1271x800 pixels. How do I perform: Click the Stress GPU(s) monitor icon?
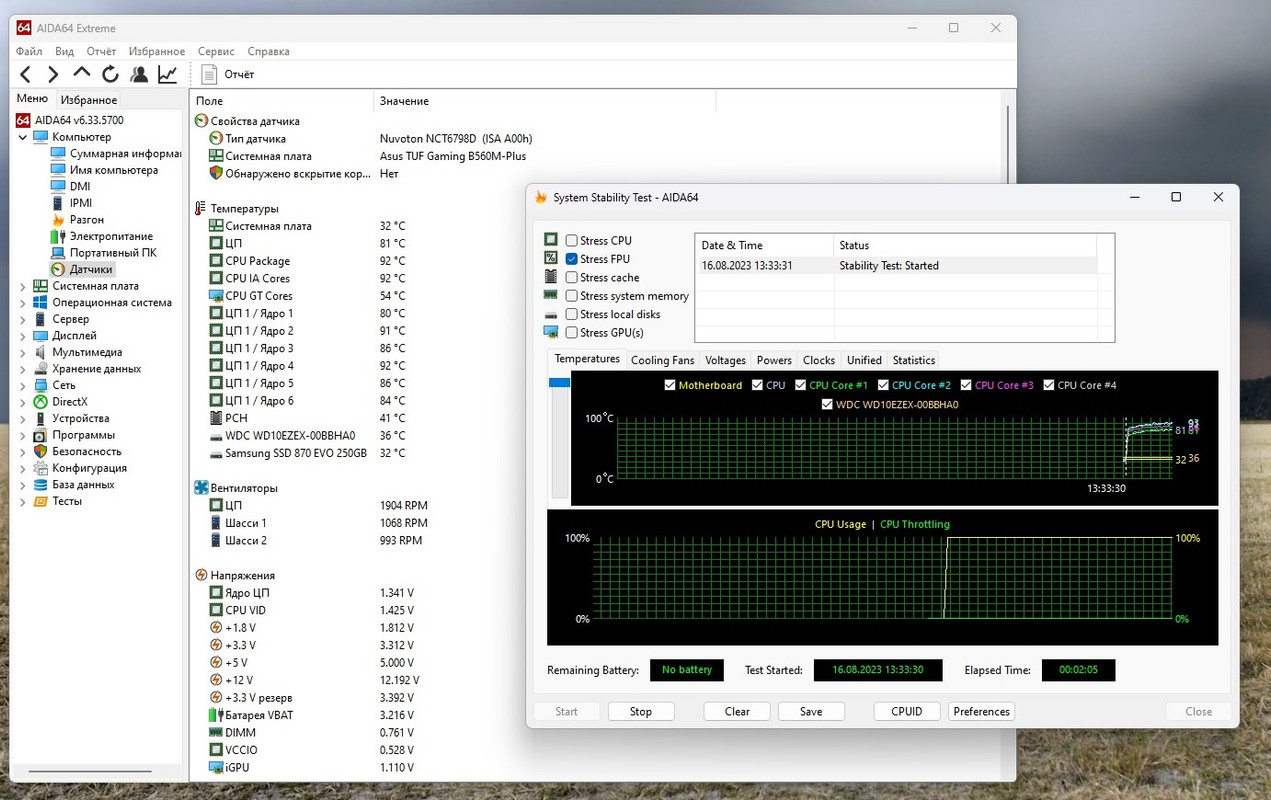pos(551,332)
